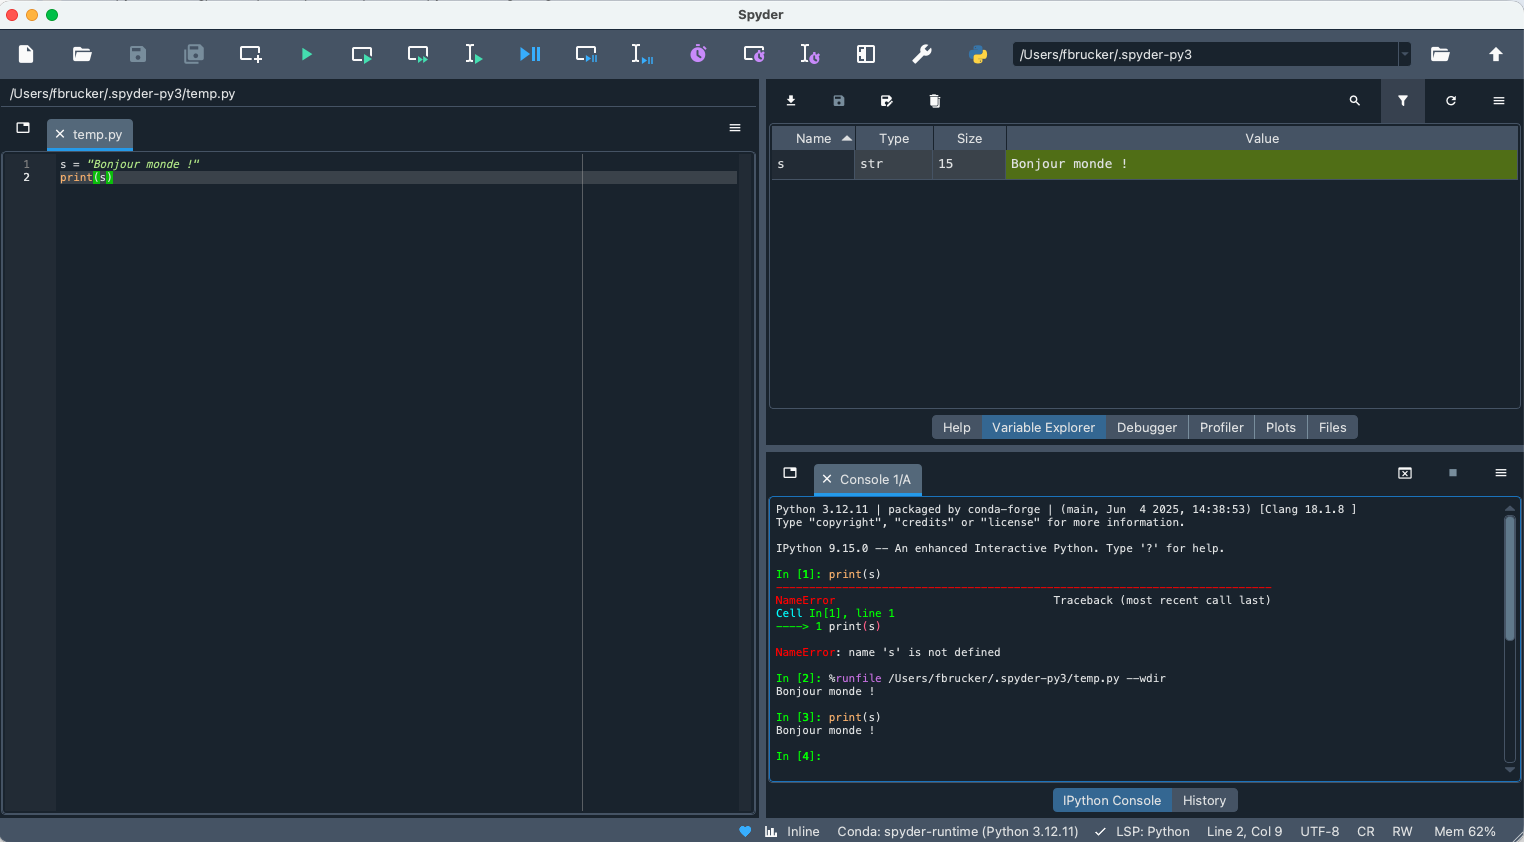The height and width of the screenshot is (842, 1524).
Task: Import data into Variable Explorer
Action: point(791,101)
